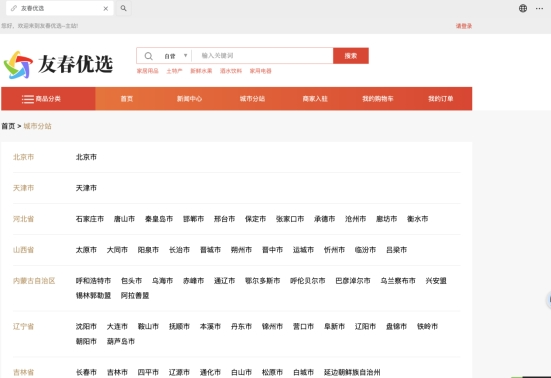551x378 pixels.
Task: Choose 大连市 under 辽宁省
Action: pyautogui.click(x=117, y=326)
